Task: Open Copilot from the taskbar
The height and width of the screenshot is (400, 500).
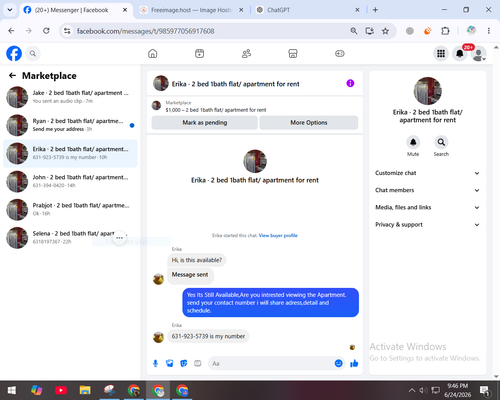Action: (x=36, y=390)
